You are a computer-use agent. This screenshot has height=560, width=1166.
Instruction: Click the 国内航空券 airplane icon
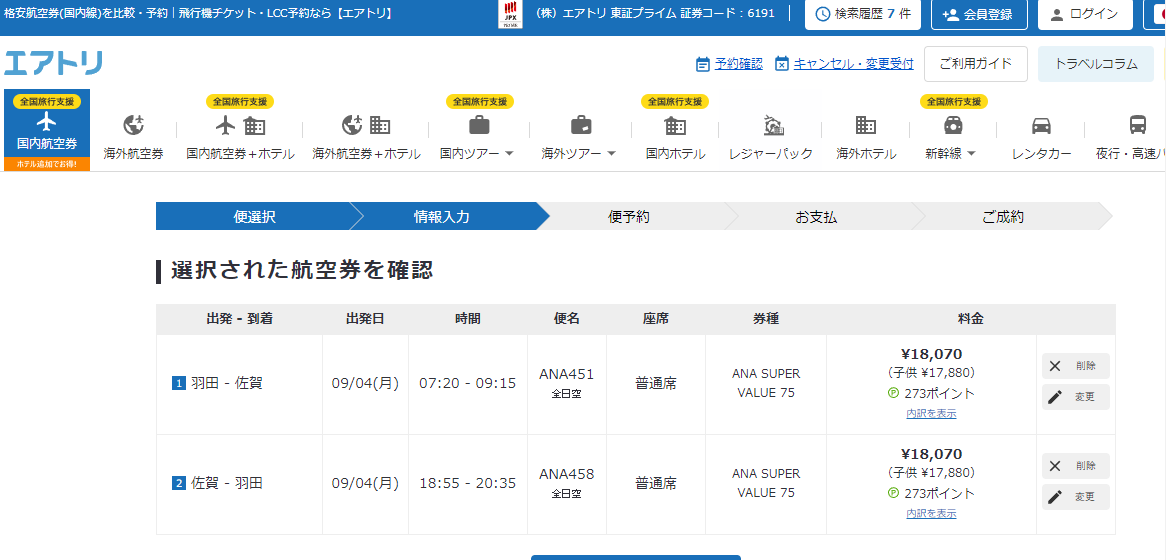pyautogui.click(x=47, y=120)
